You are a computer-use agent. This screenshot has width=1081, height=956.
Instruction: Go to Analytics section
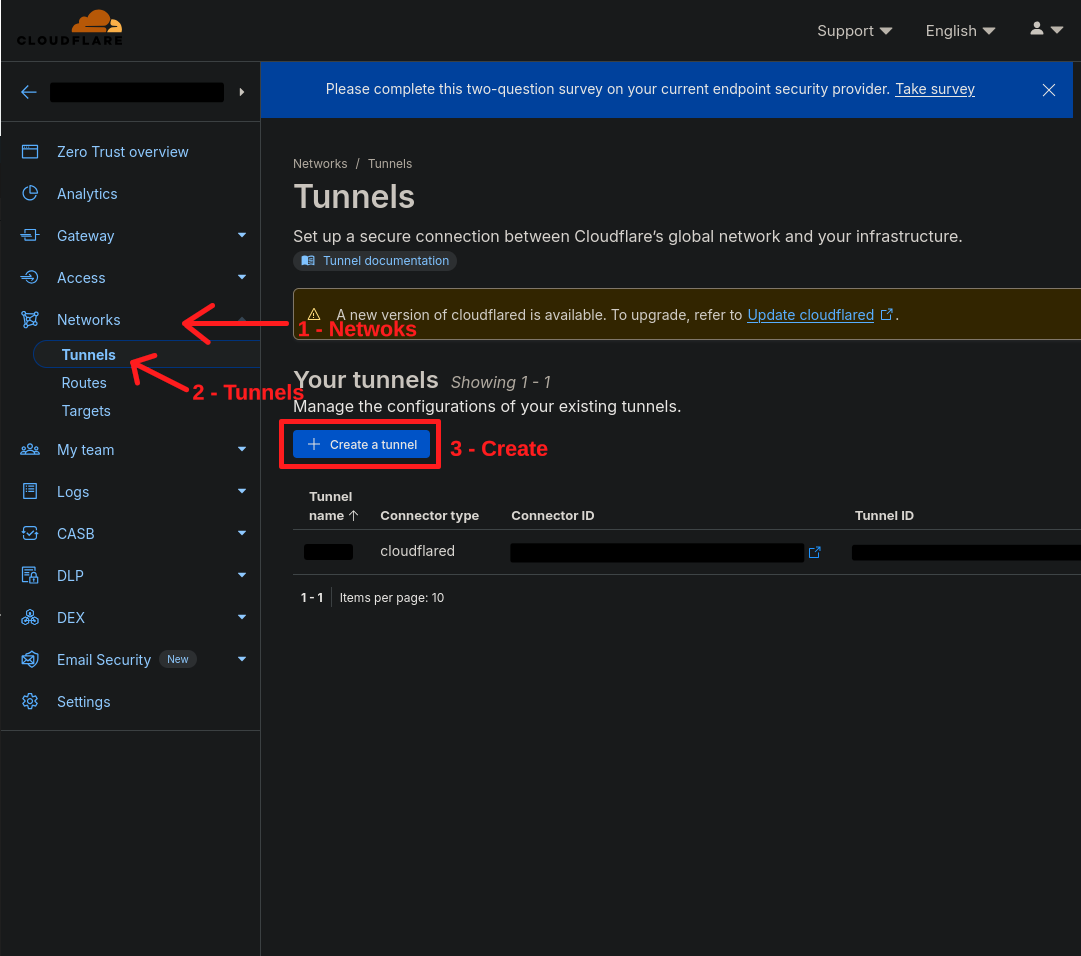87,194
